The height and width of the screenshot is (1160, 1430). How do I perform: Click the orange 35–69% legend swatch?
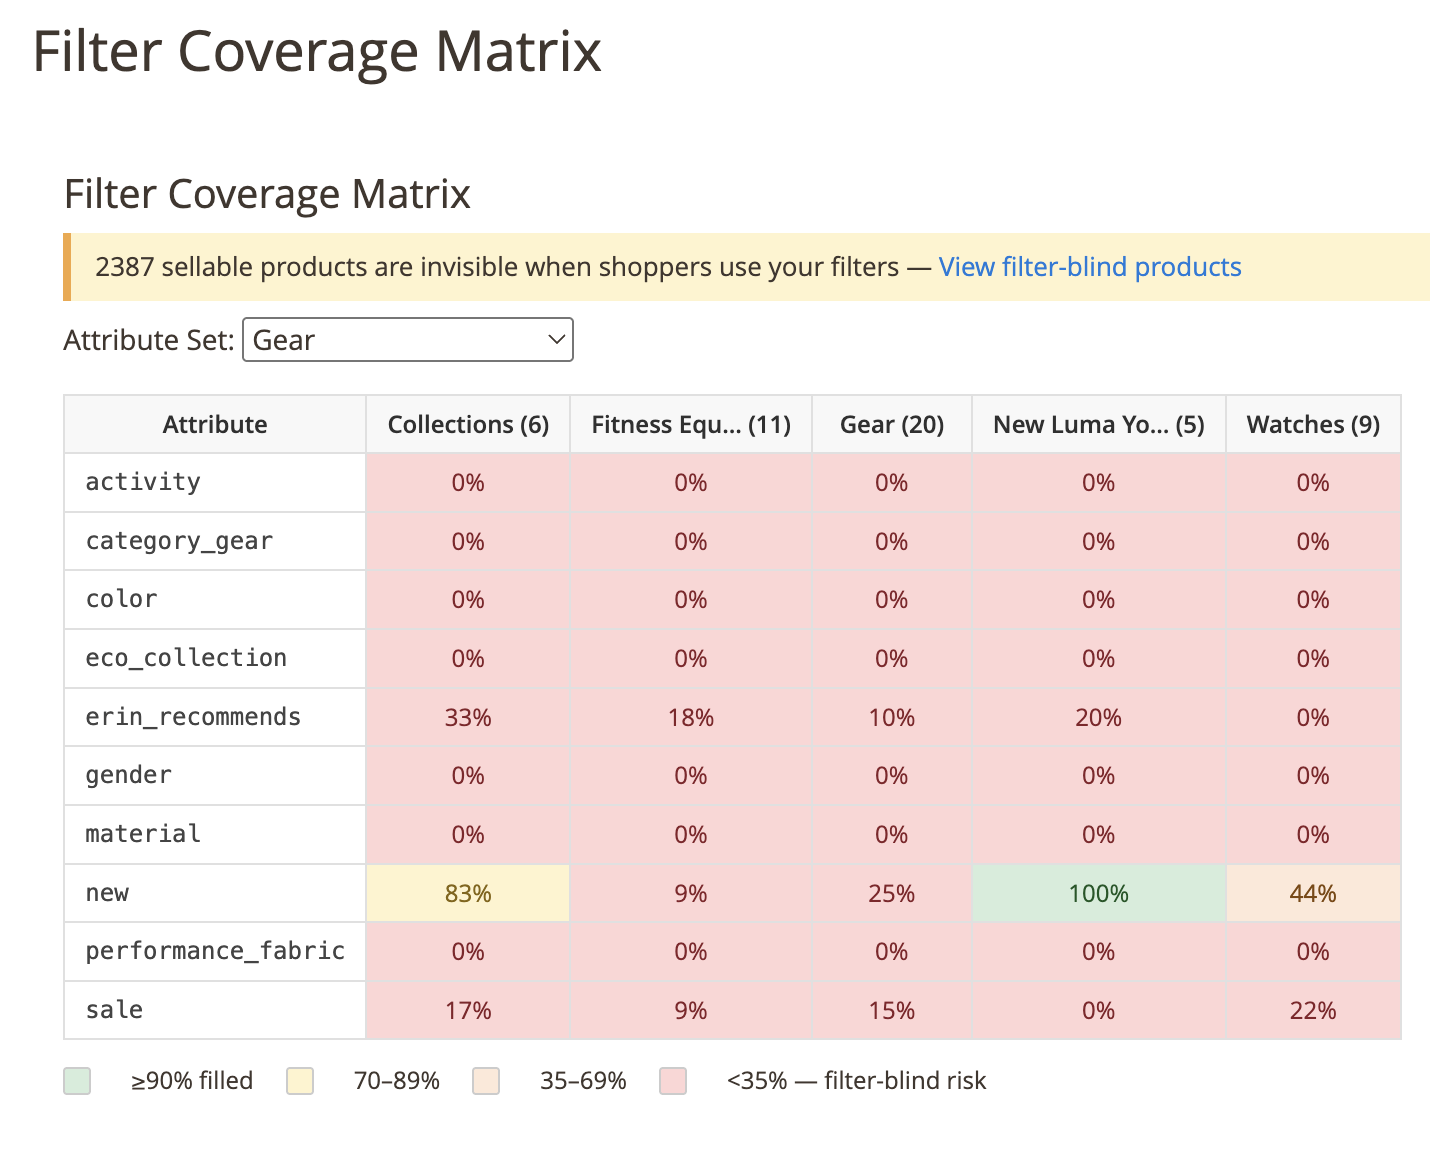point(486,1081)
